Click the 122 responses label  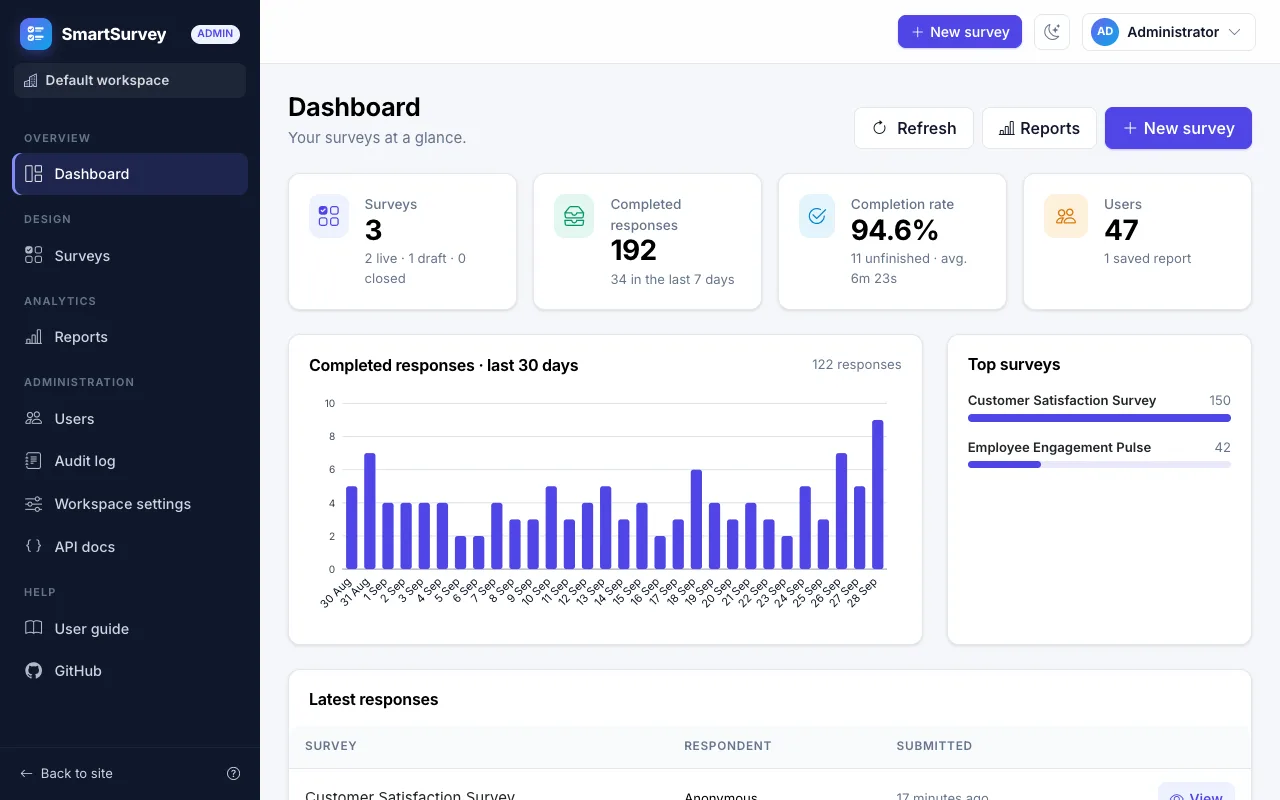click(x=857, y=365)
